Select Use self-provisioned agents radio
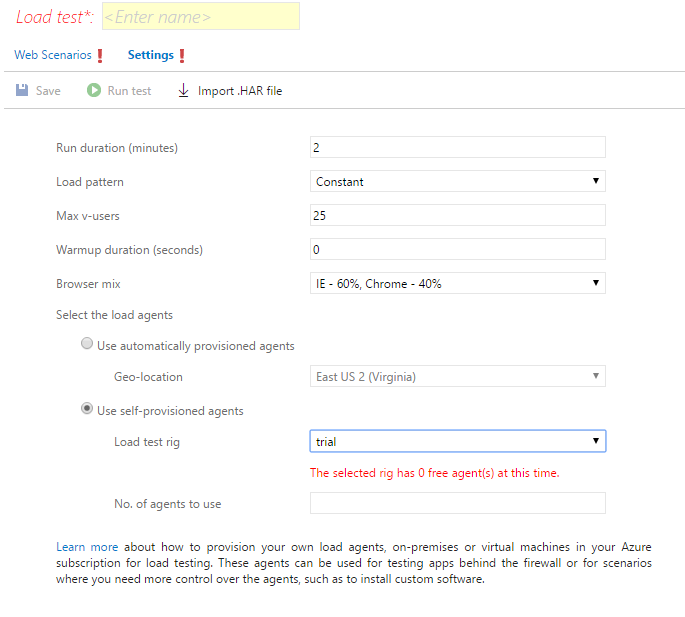The height and width of the screenshot is (617, 685). coord(87,409)
